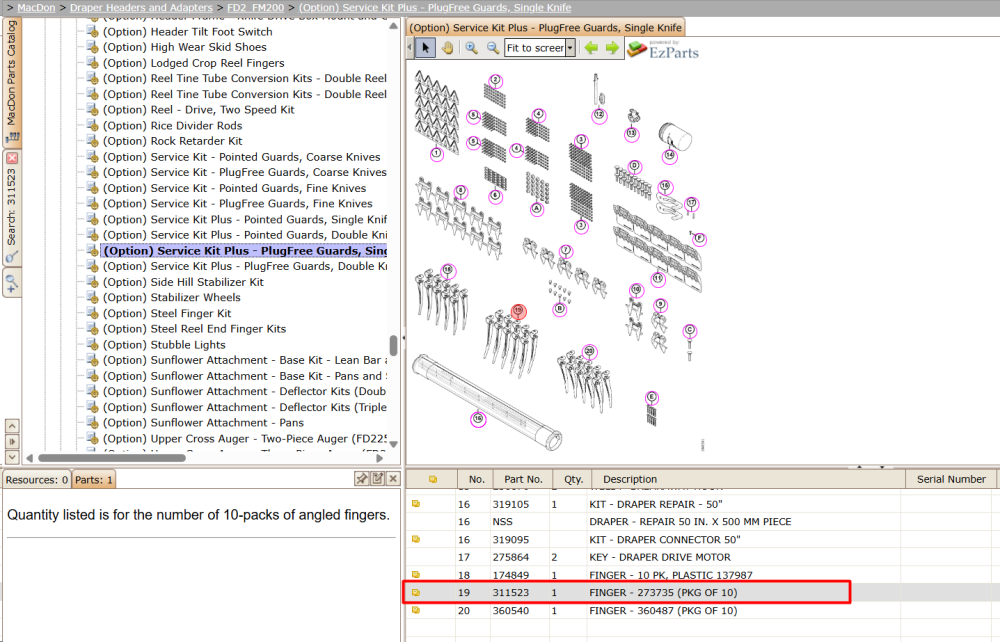
Task: Click the down arrow button below side tabs
Action: coord(12,457)
